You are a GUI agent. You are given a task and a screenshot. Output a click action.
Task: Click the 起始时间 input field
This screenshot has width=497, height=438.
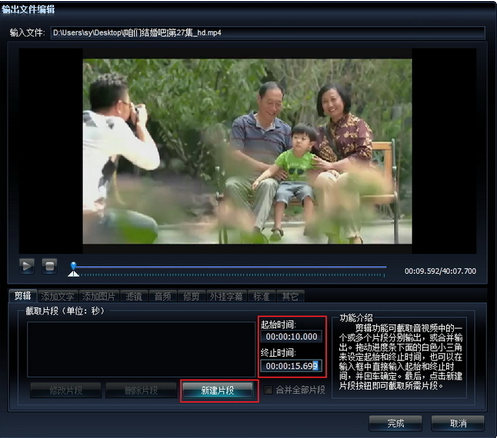tap(291, 337)
